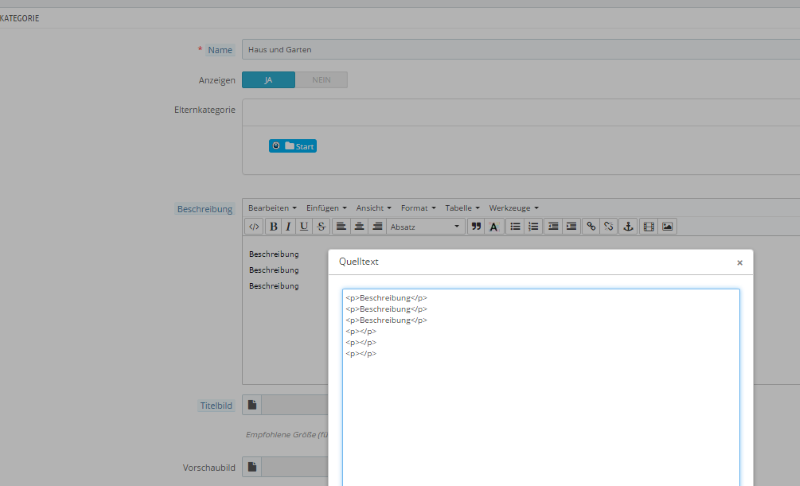Insert video media
This screenshot has height=486, width=800.
point(648,227)
